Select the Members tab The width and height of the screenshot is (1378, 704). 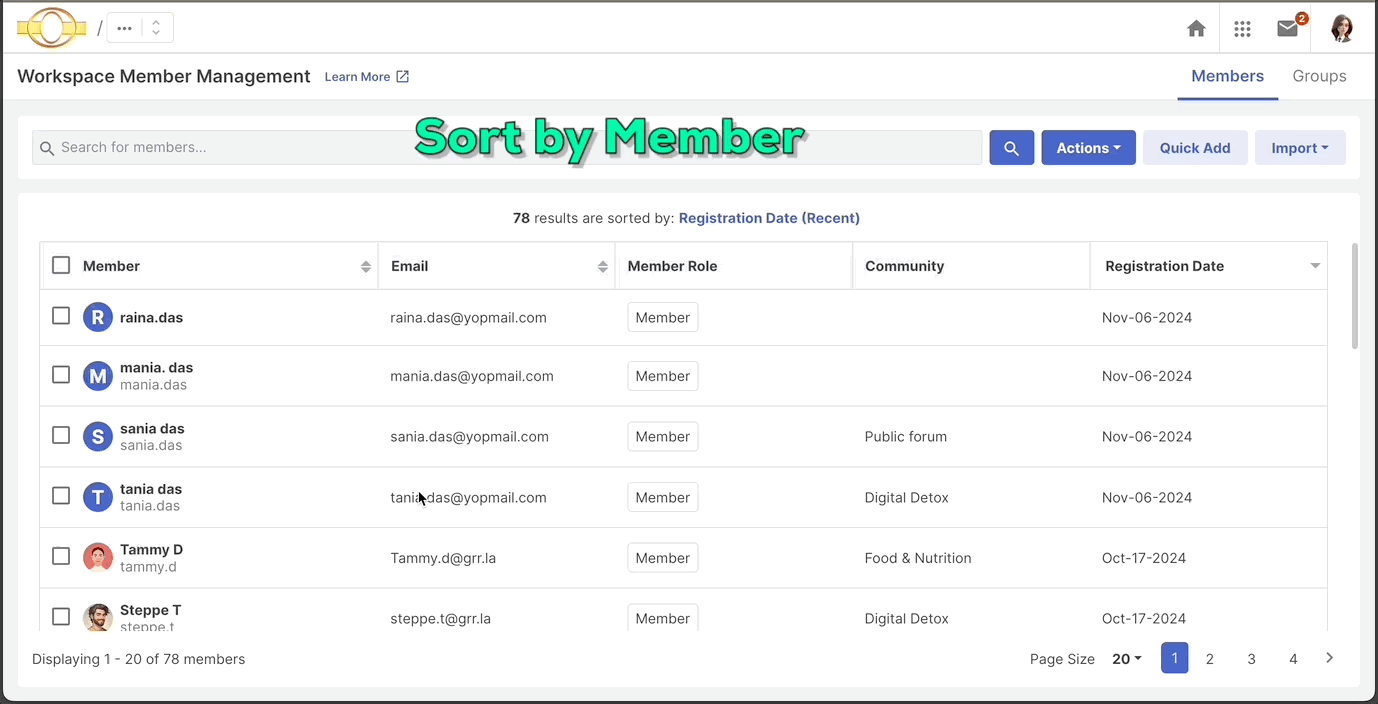[x=1227, y=76]
